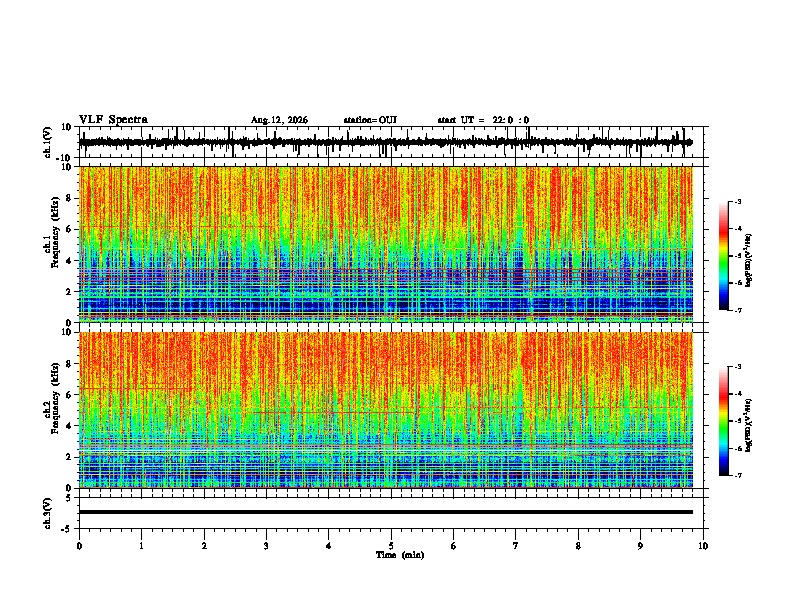Click the "-5" tick of ch.3 voltage axis

click(67, 529)
